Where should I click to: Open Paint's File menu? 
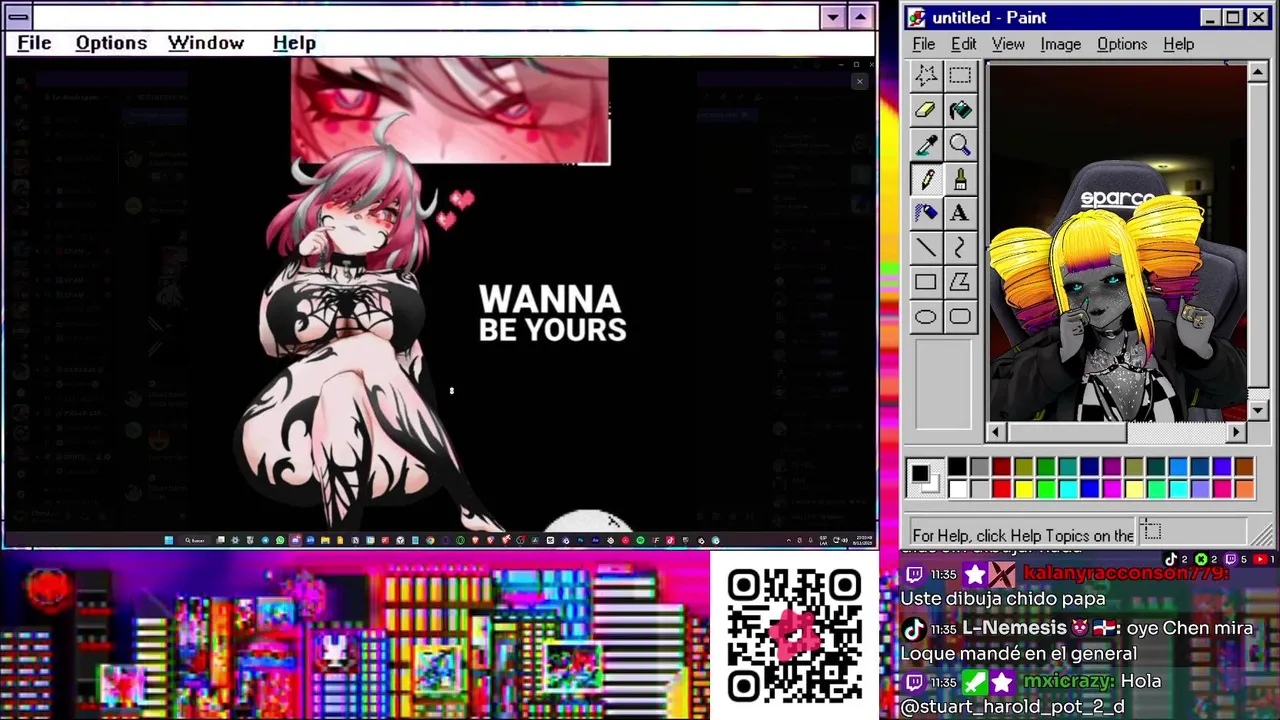924,44
